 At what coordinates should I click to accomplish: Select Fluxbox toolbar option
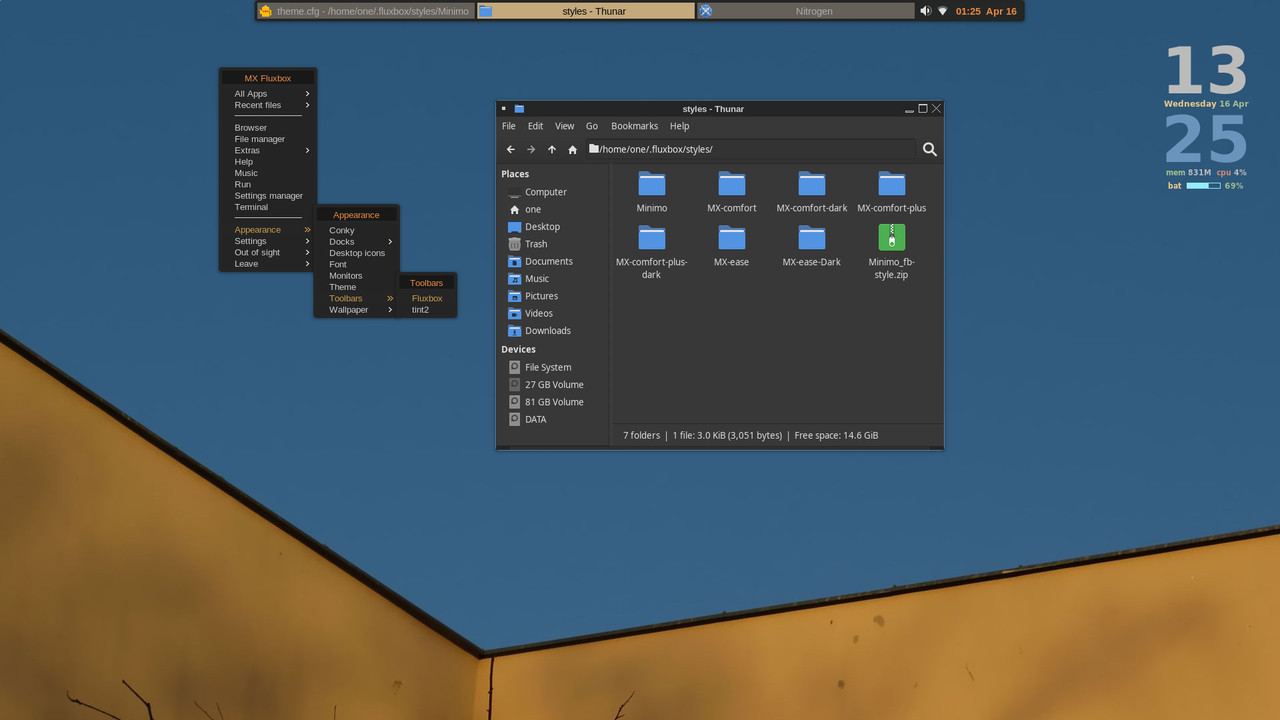[x=428, y=298]
